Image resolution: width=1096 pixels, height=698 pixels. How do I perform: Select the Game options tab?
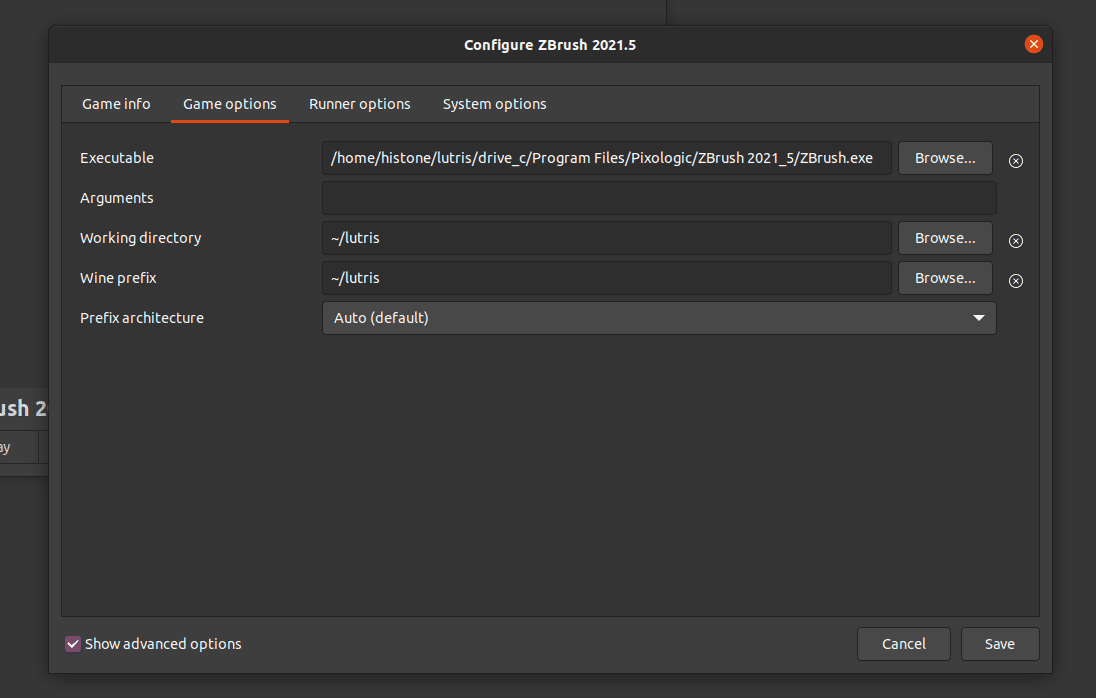click(x=230, y=104)
